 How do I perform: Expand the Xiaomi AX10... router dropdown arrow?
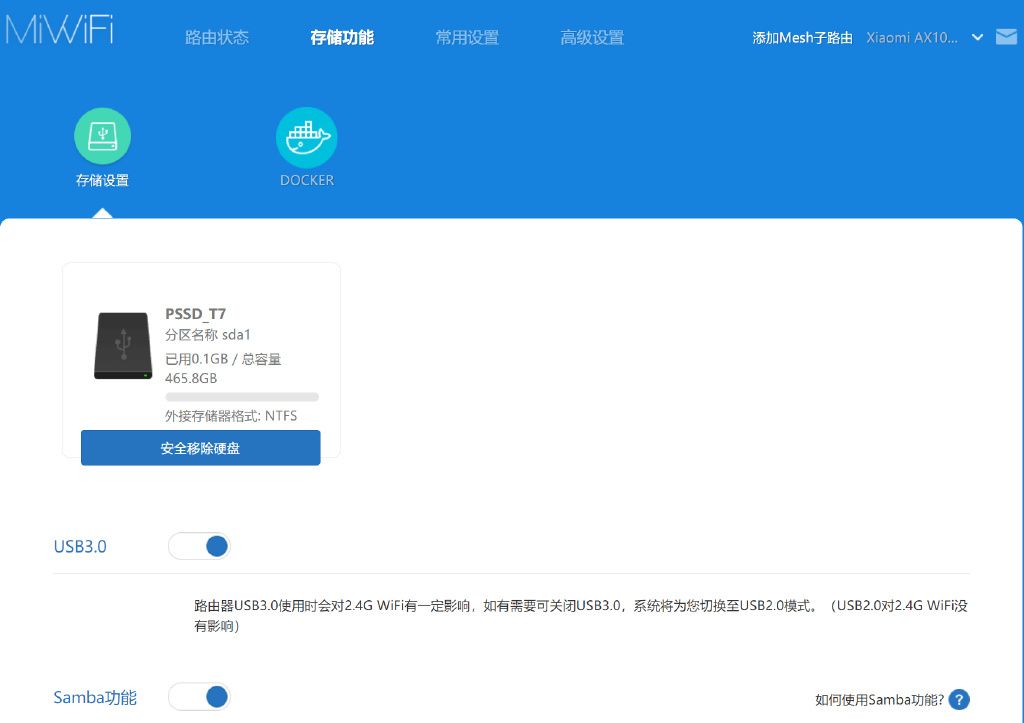tap(977, 37)
